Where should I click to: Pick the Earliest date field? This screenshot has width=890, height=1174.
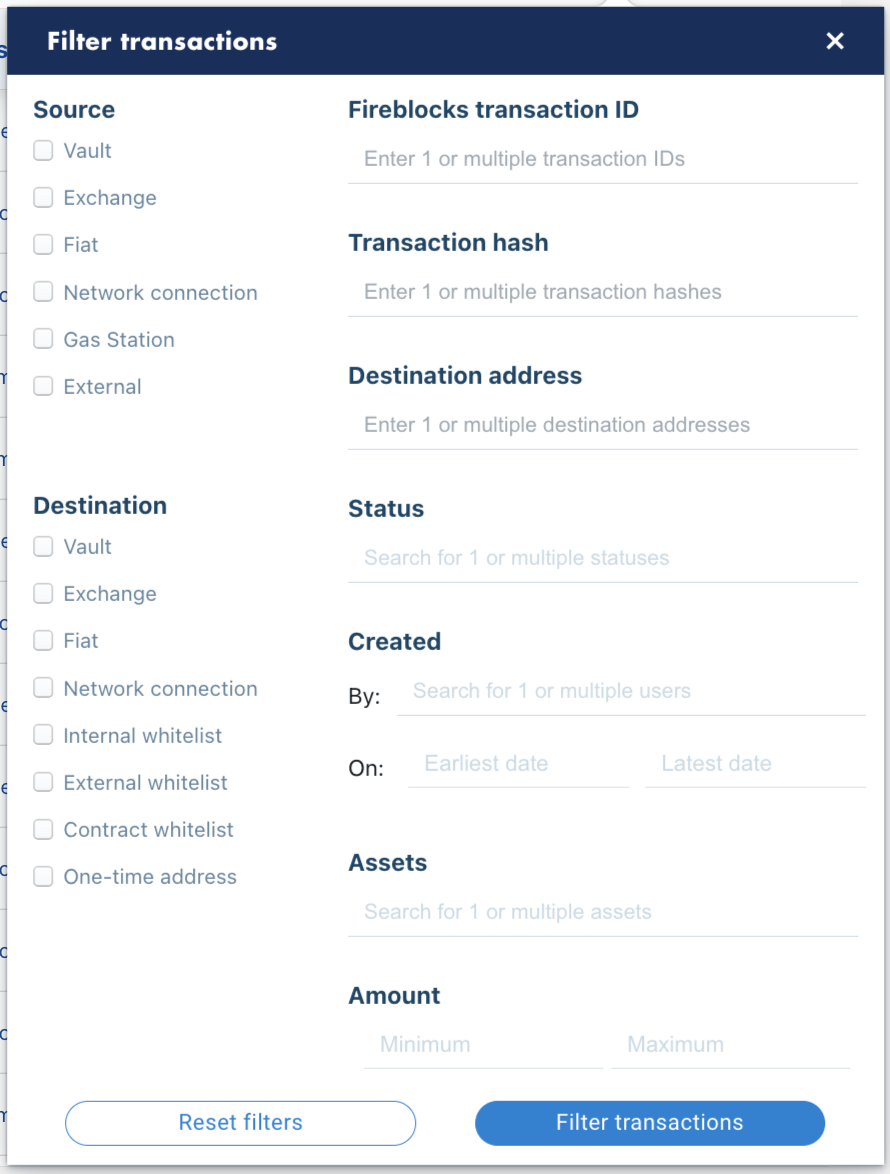click(x=518, y=764)
